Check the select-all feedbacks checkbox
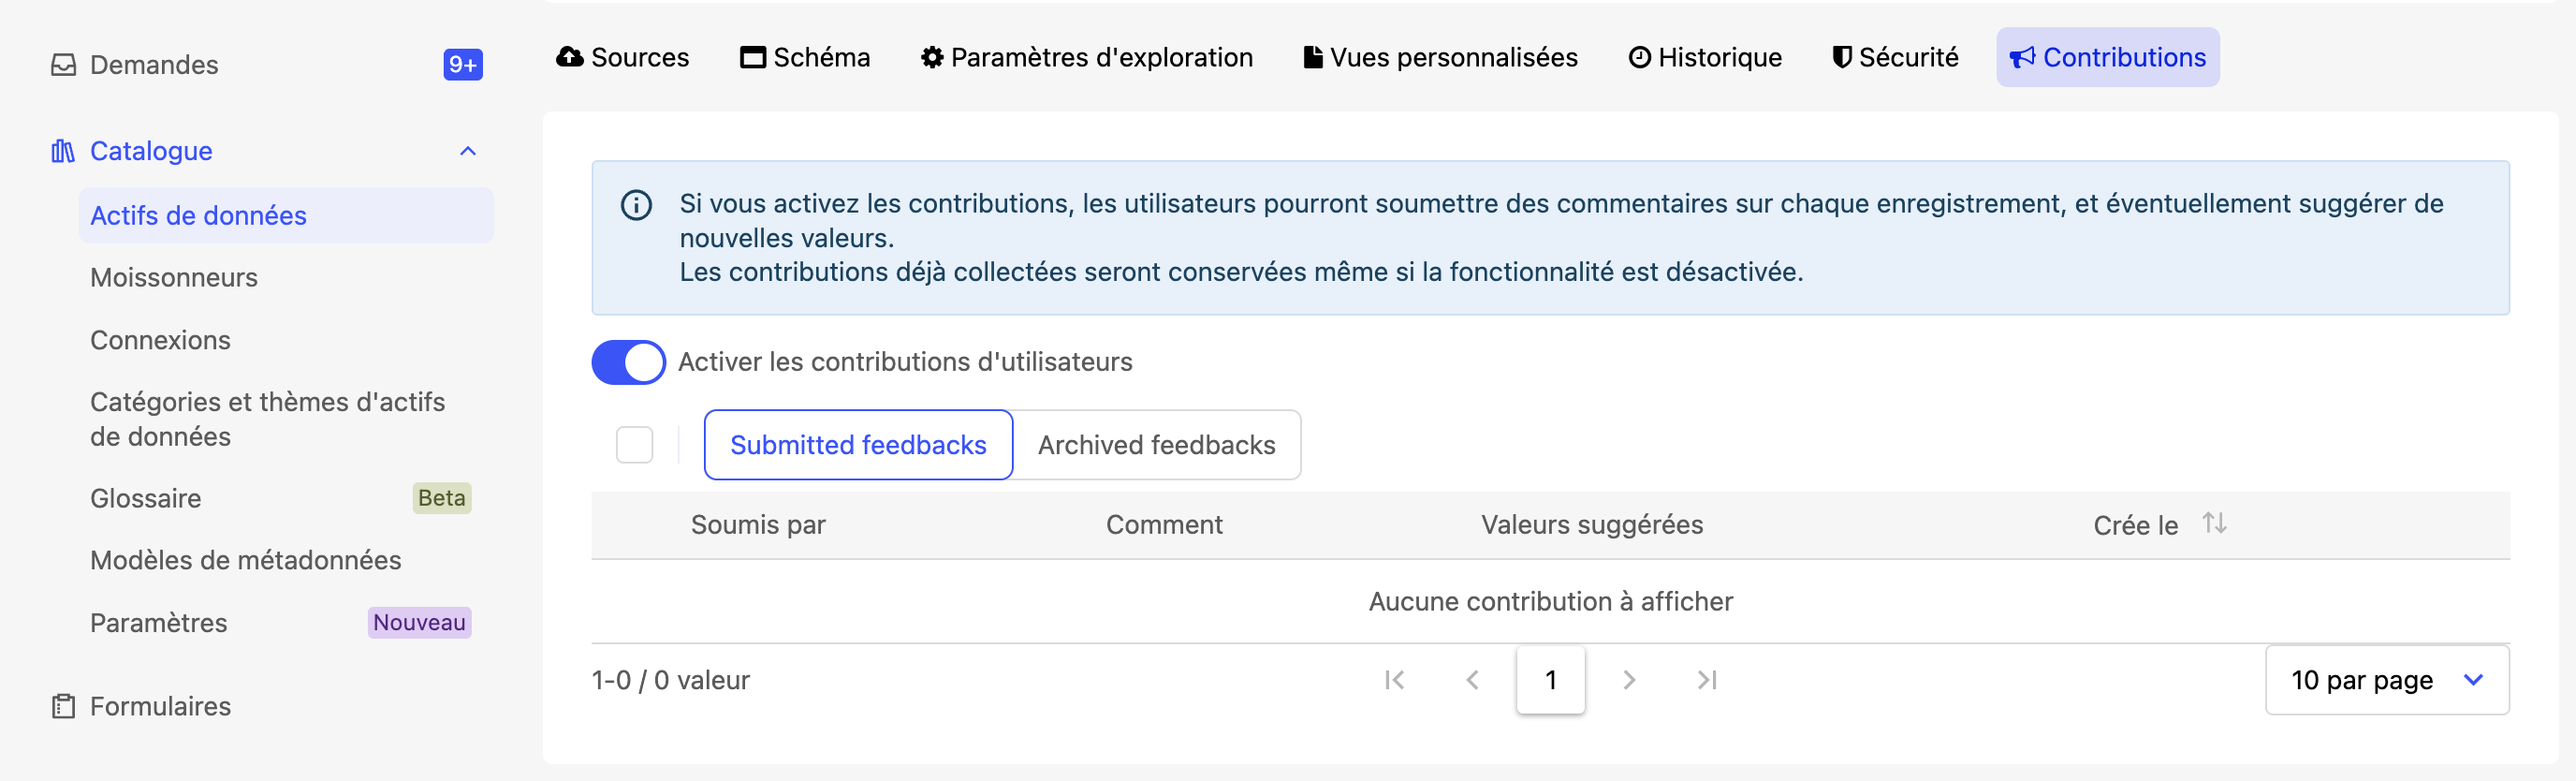 point(634,445)
